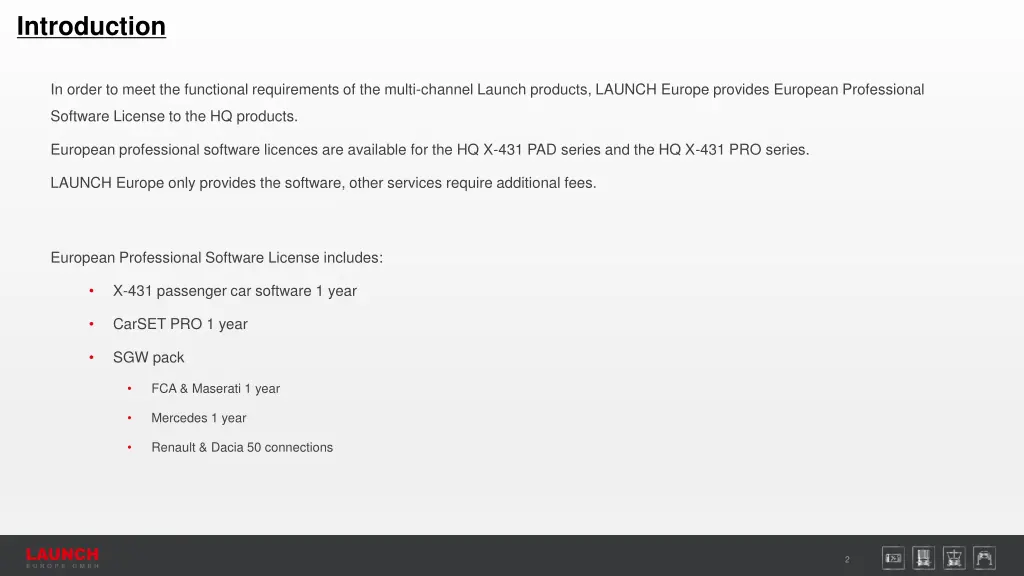The width and height of the screenshot is (1024, 576).
Task: Click the diagnostic tablet icon in footer
Action: click(893, 558)
